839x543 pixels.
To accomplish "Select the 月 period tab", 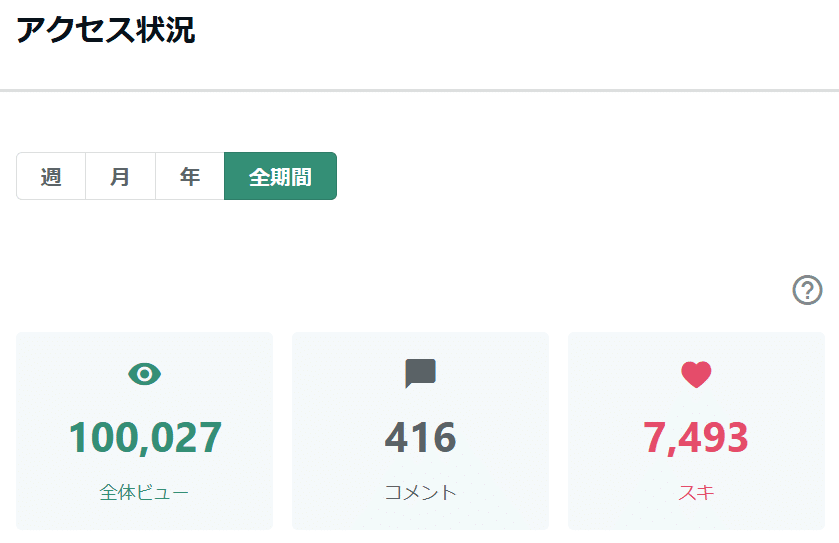I will (120, 177).
